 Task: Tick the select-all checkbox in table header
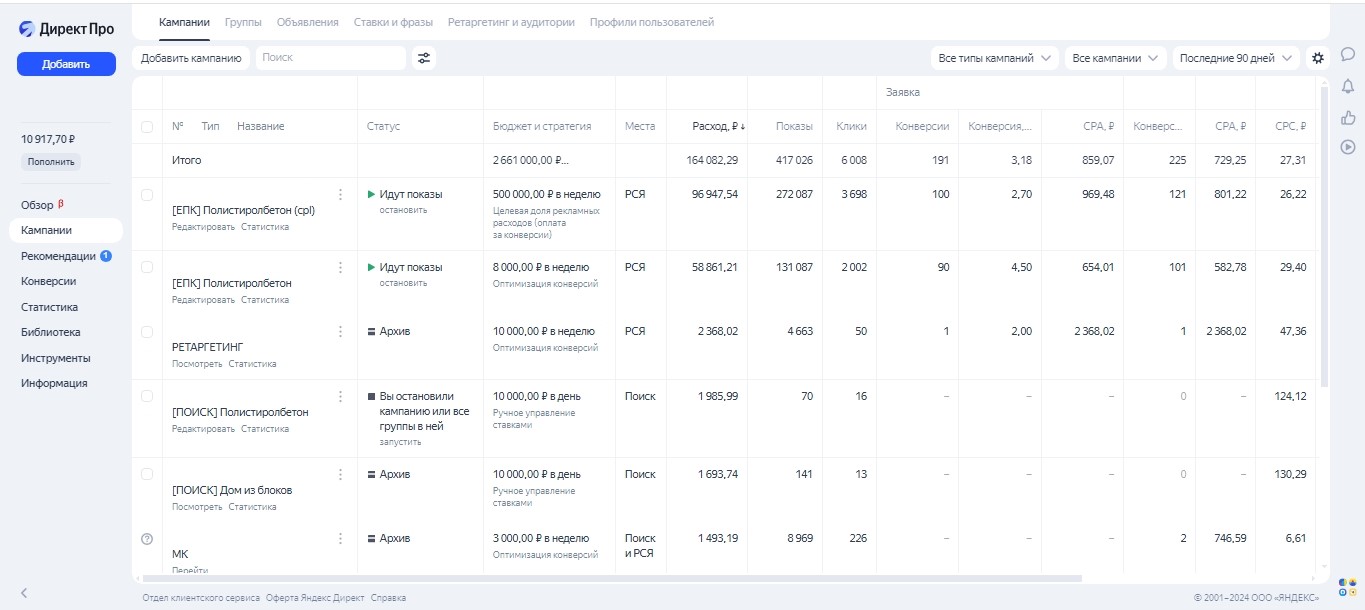coord(147,127)
